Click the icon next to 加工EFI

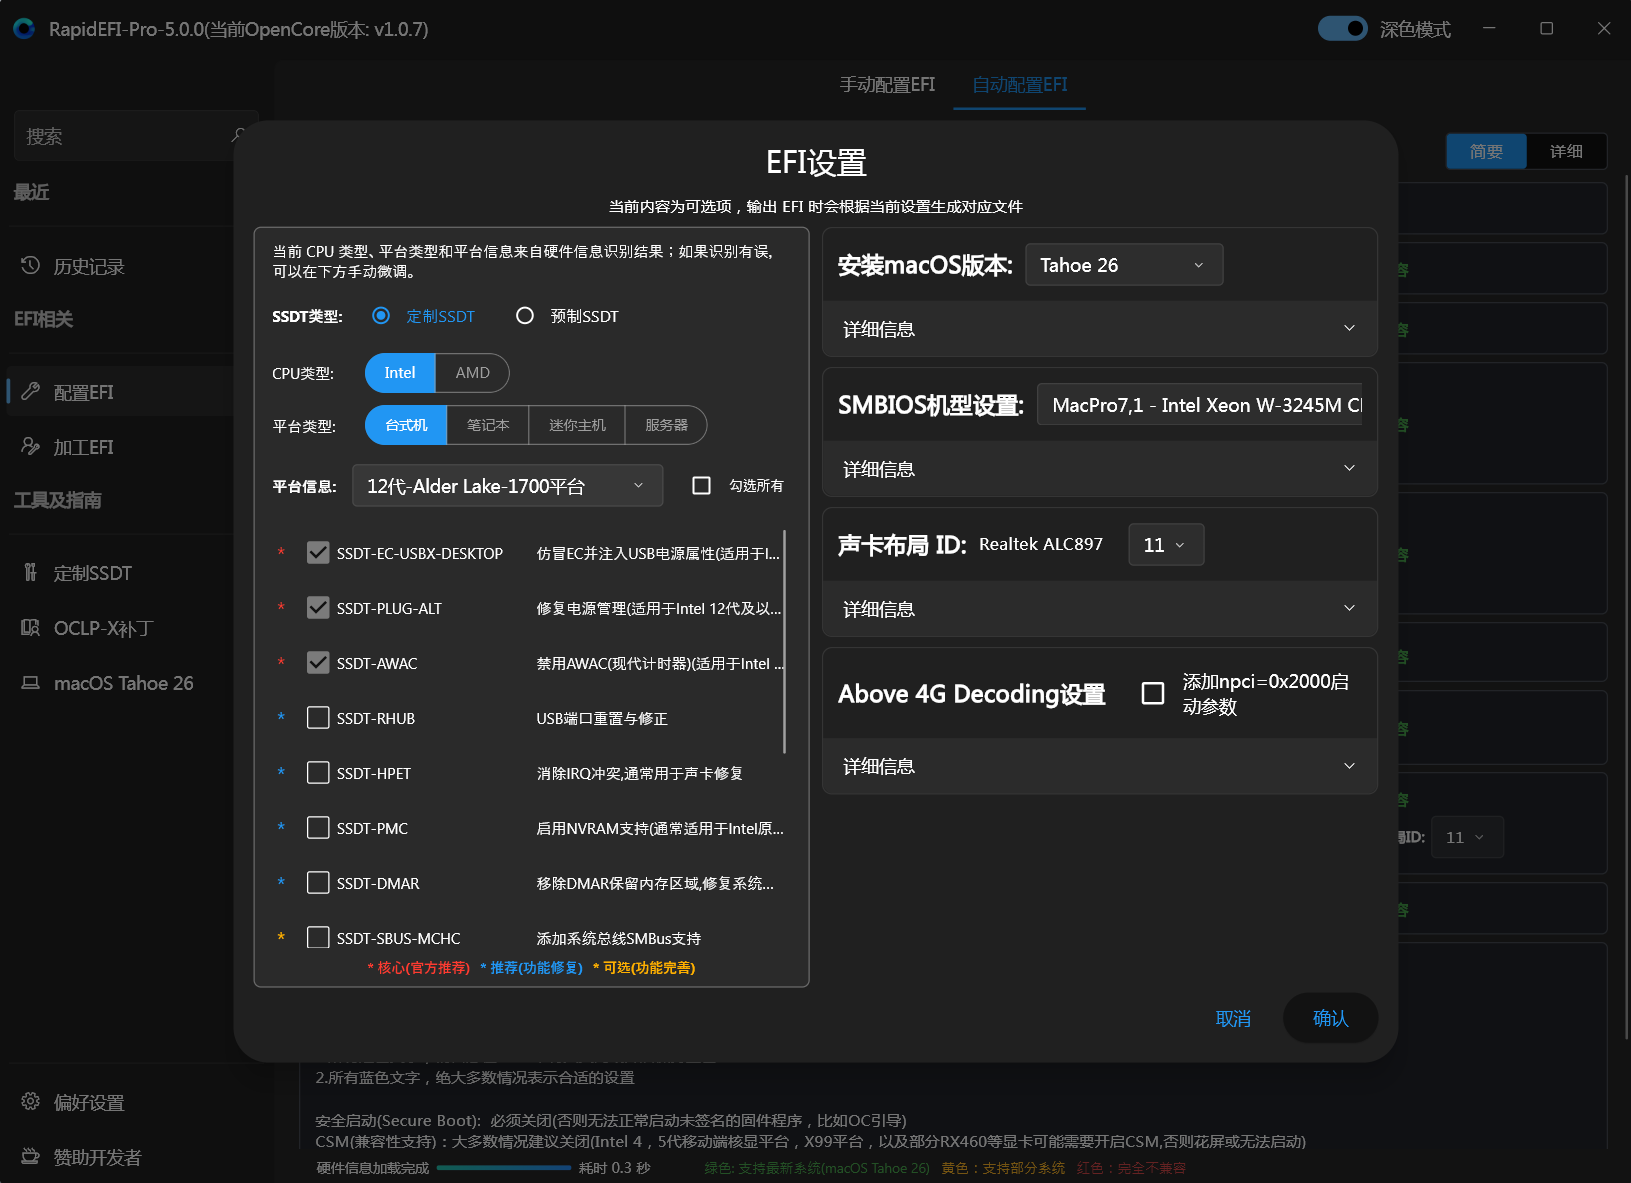(x=30, y=446)
